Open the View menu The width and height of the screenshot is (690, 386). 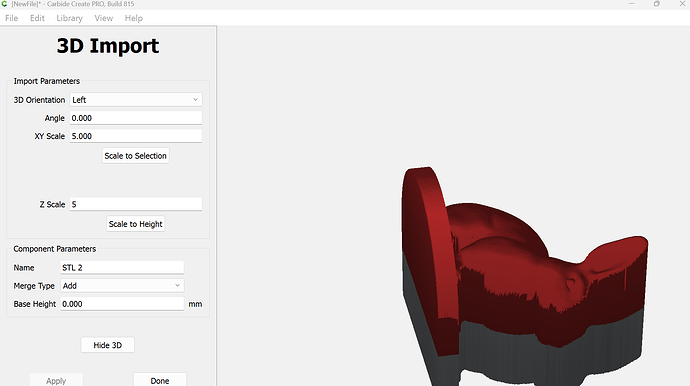coord(104,18)
